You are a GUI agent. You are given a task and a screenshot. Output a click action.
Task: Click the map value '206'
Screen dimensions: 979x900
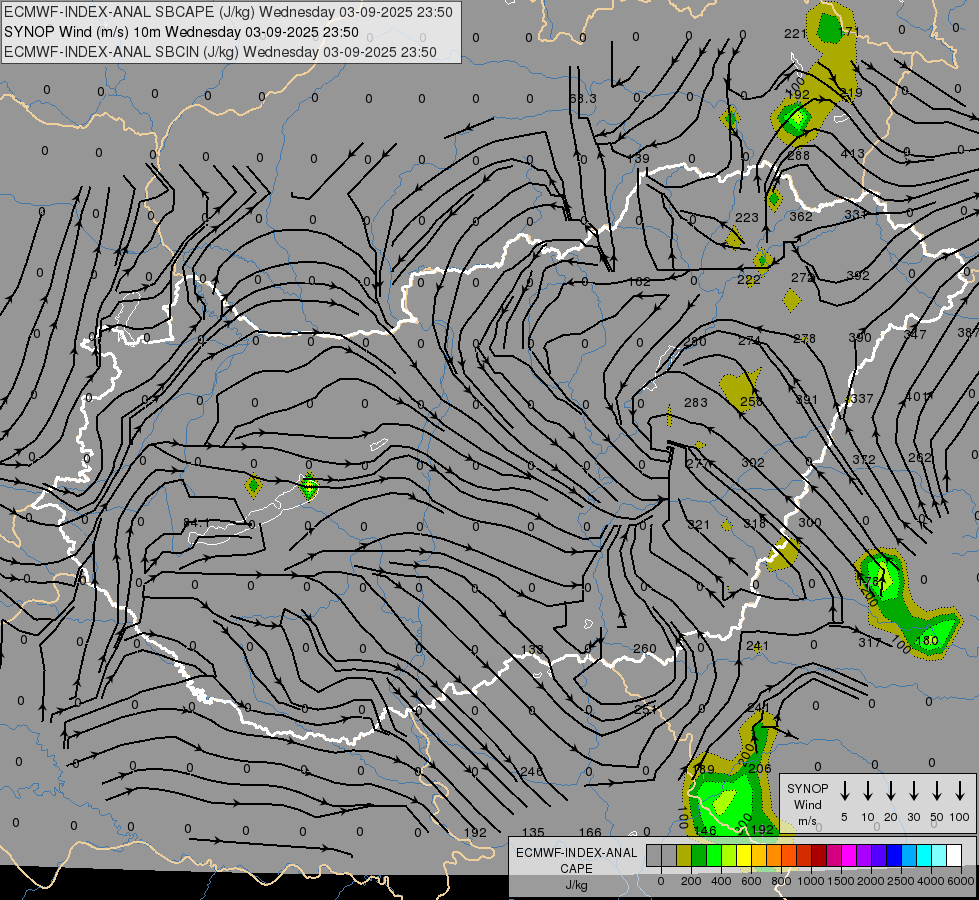click(x=760, y=768)
